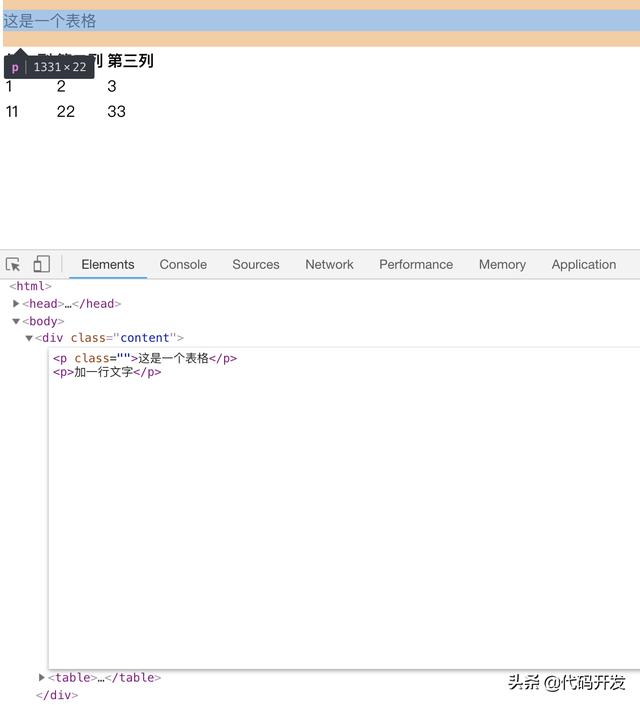The width and height of the screenshot is (640, 705).
Task: Open the Performance tab
Action: coord(416,264)
